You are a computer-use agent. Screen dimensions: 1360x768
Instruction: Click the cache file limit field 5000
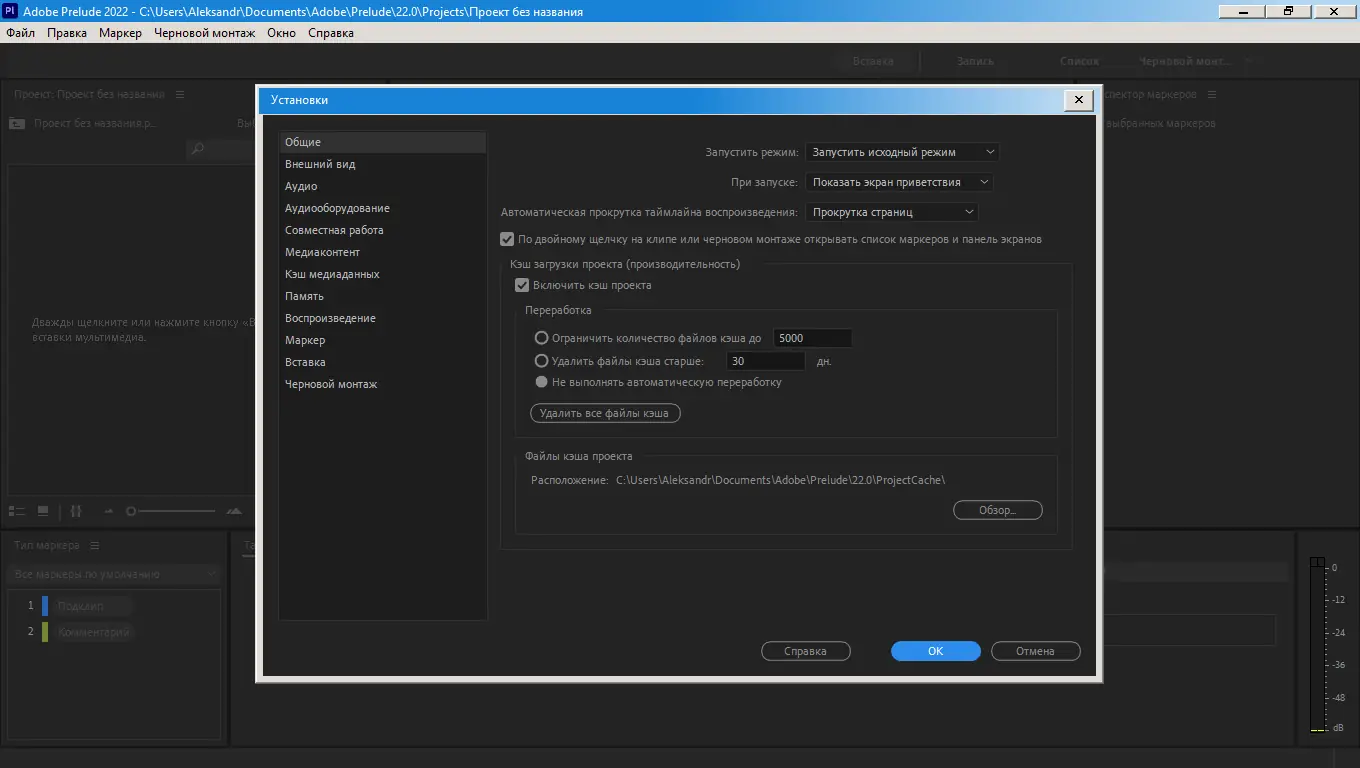coord(812,338)
